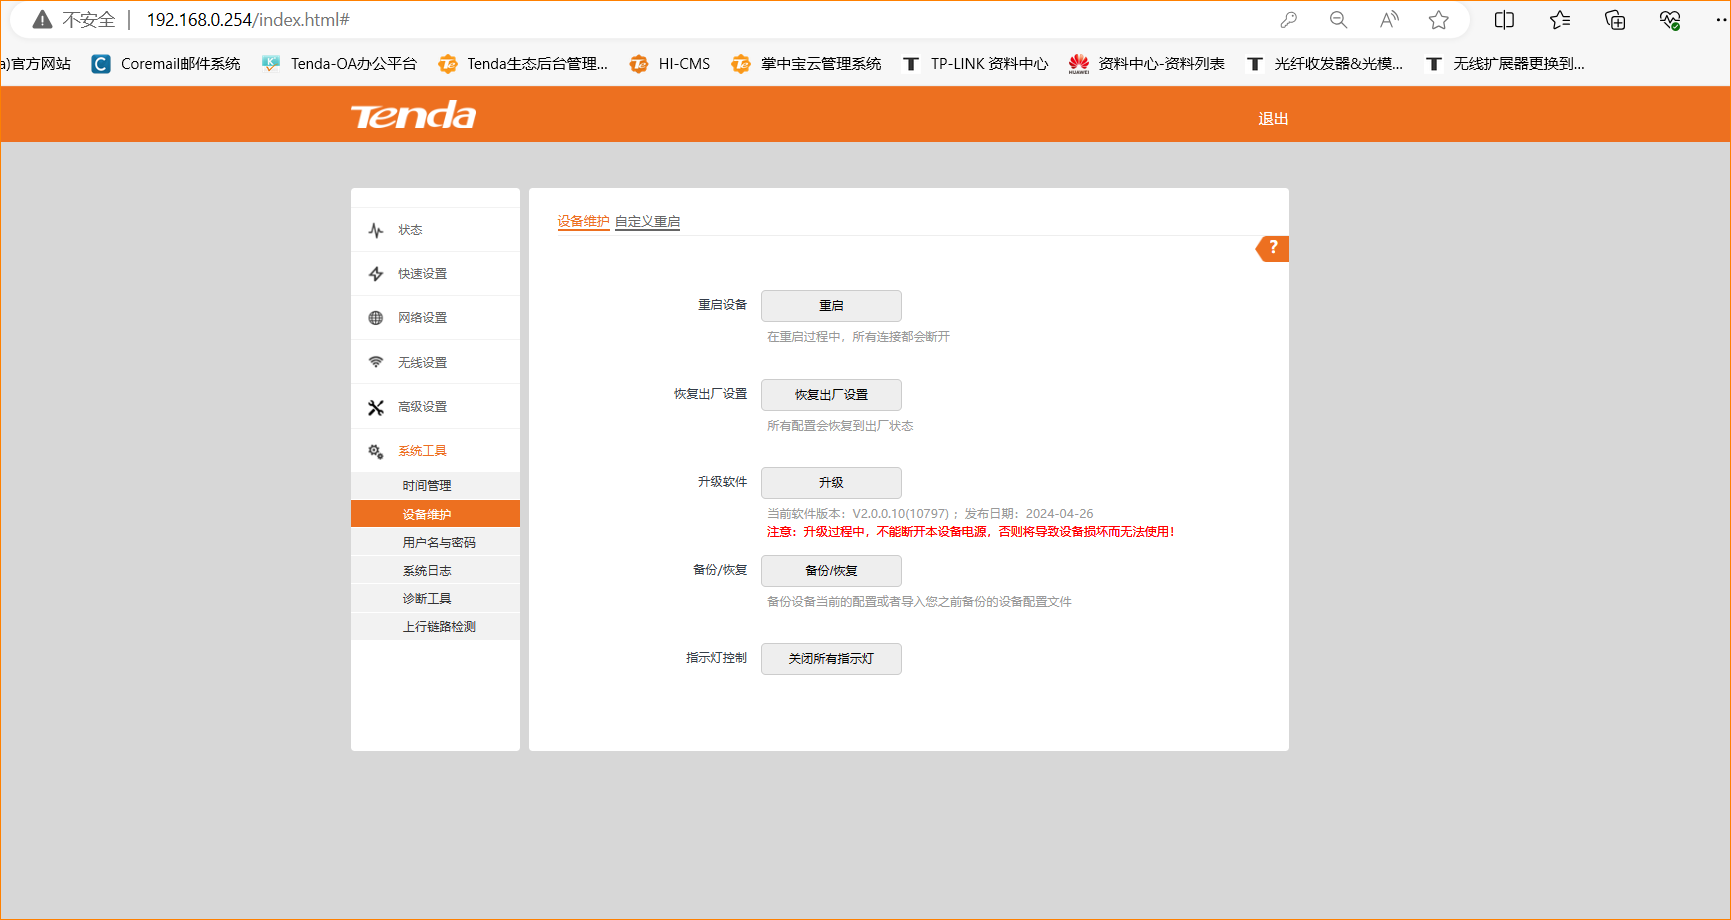
Task: Click the 备份/恢复 button
Action: click(x=831, y=571)
